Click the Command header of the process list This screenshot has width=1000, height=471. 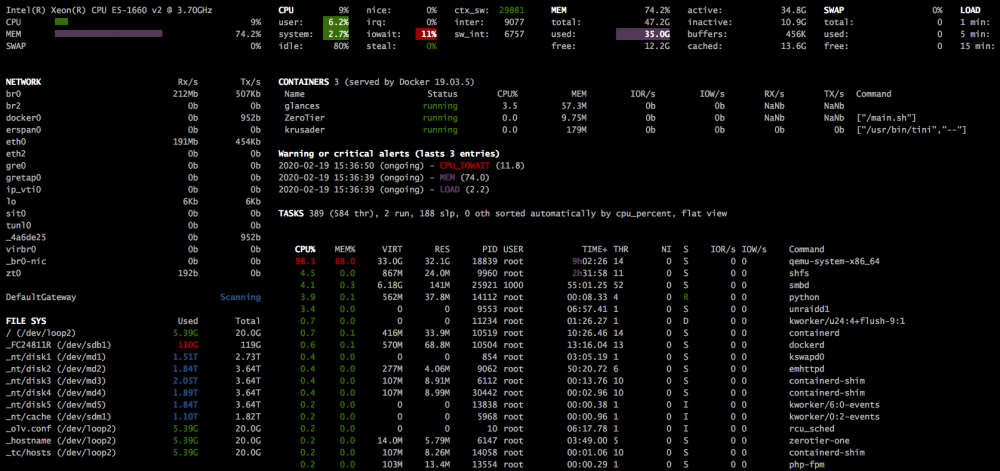pyautogui.click(x=807, y=249)
